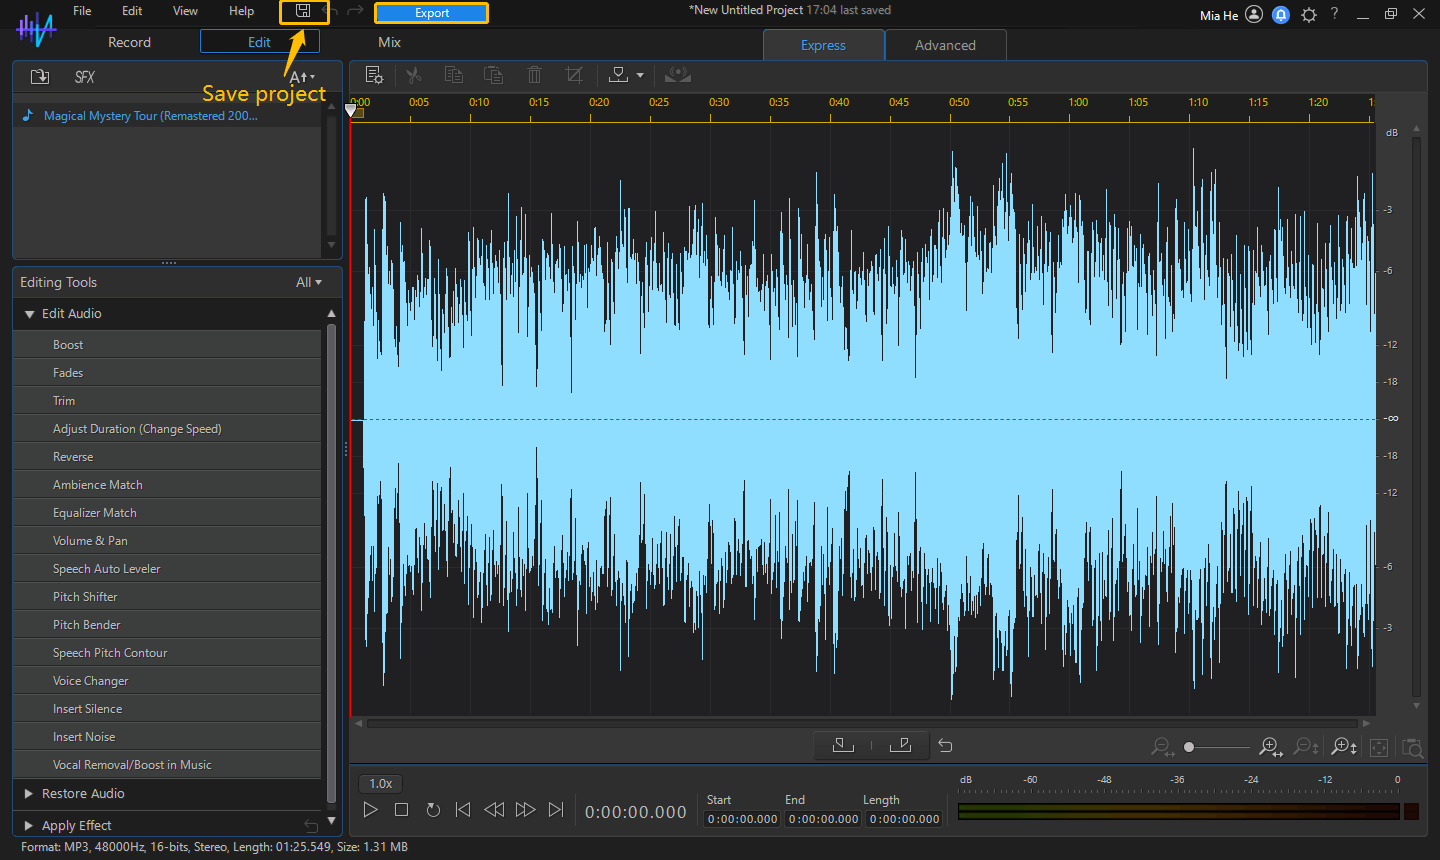Open Adjust Duration (Change Speed) tool
Image resolution: width=1440 pixels, height=860 pixels.
(167, 428)
